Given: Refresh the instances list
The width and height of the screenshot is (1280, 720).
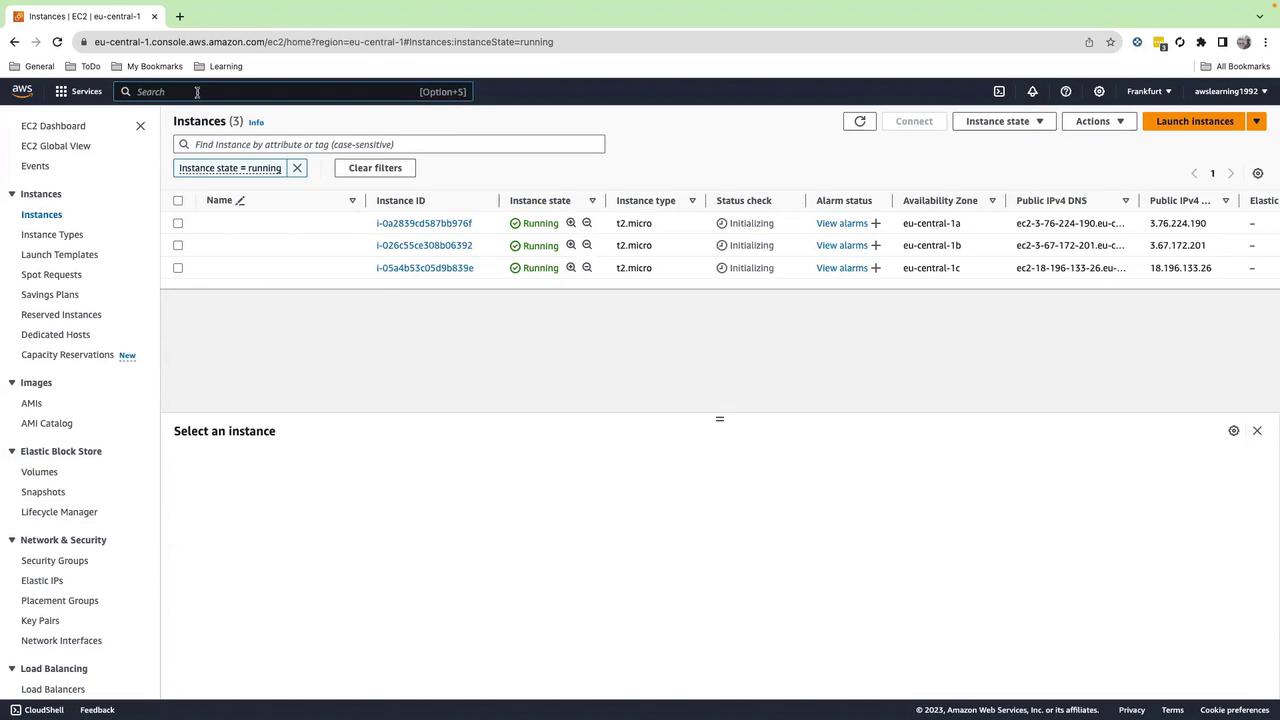Looking at the screenshot, I should (x=860, y=121).
